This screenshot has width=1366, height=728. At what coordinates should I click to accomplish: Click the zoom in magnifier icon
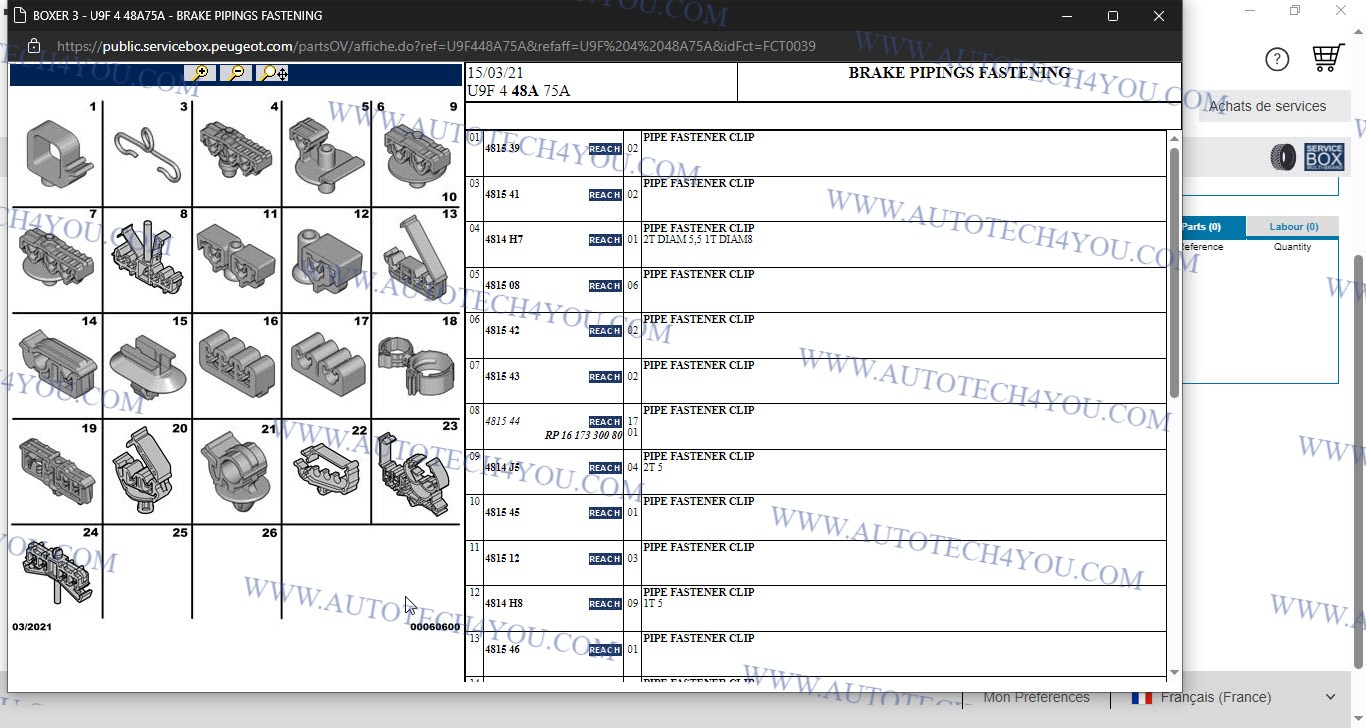(201, 73)
